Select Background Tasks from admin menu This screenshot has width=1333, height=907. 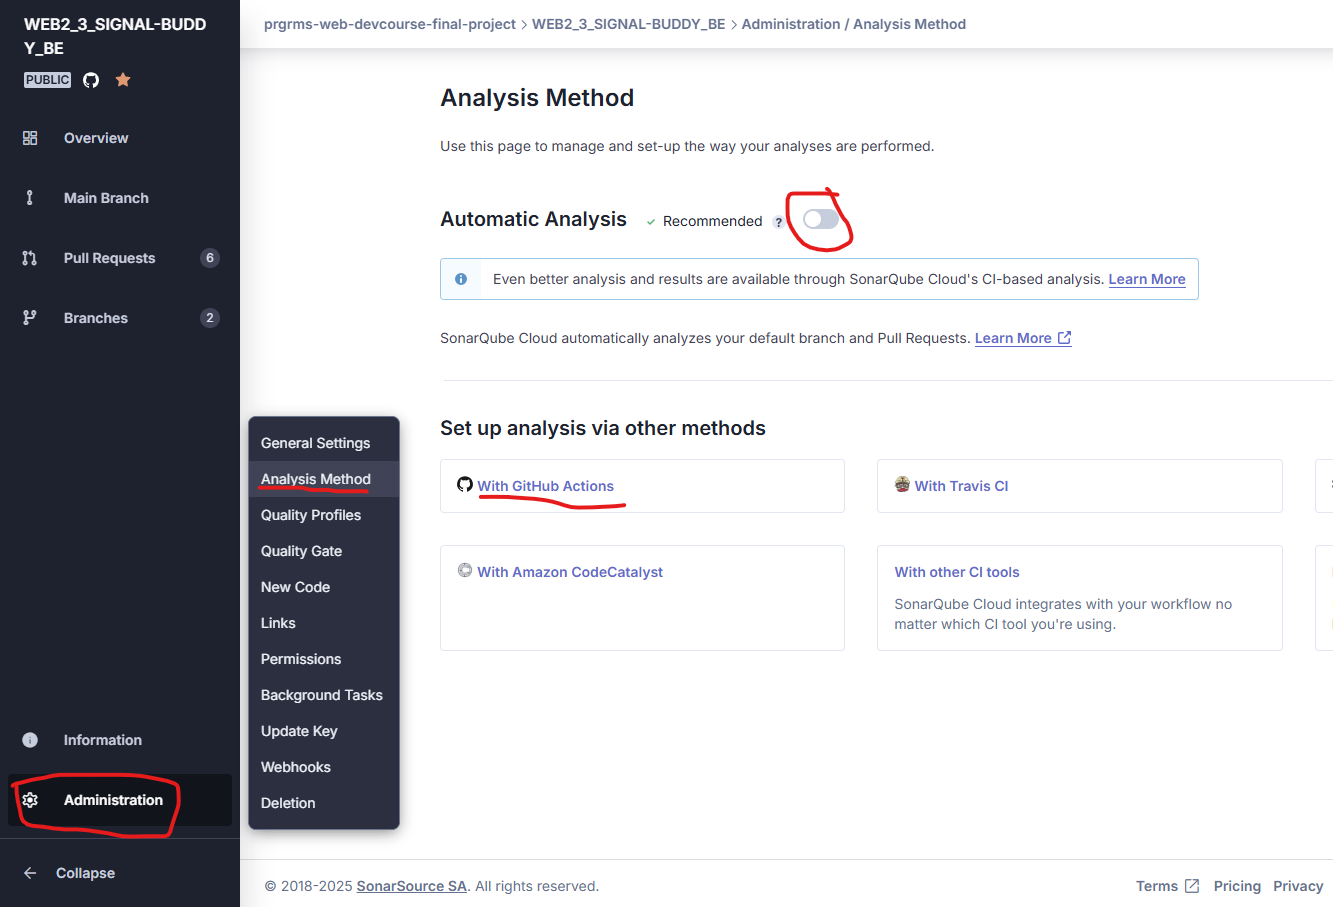coord(324,695)
